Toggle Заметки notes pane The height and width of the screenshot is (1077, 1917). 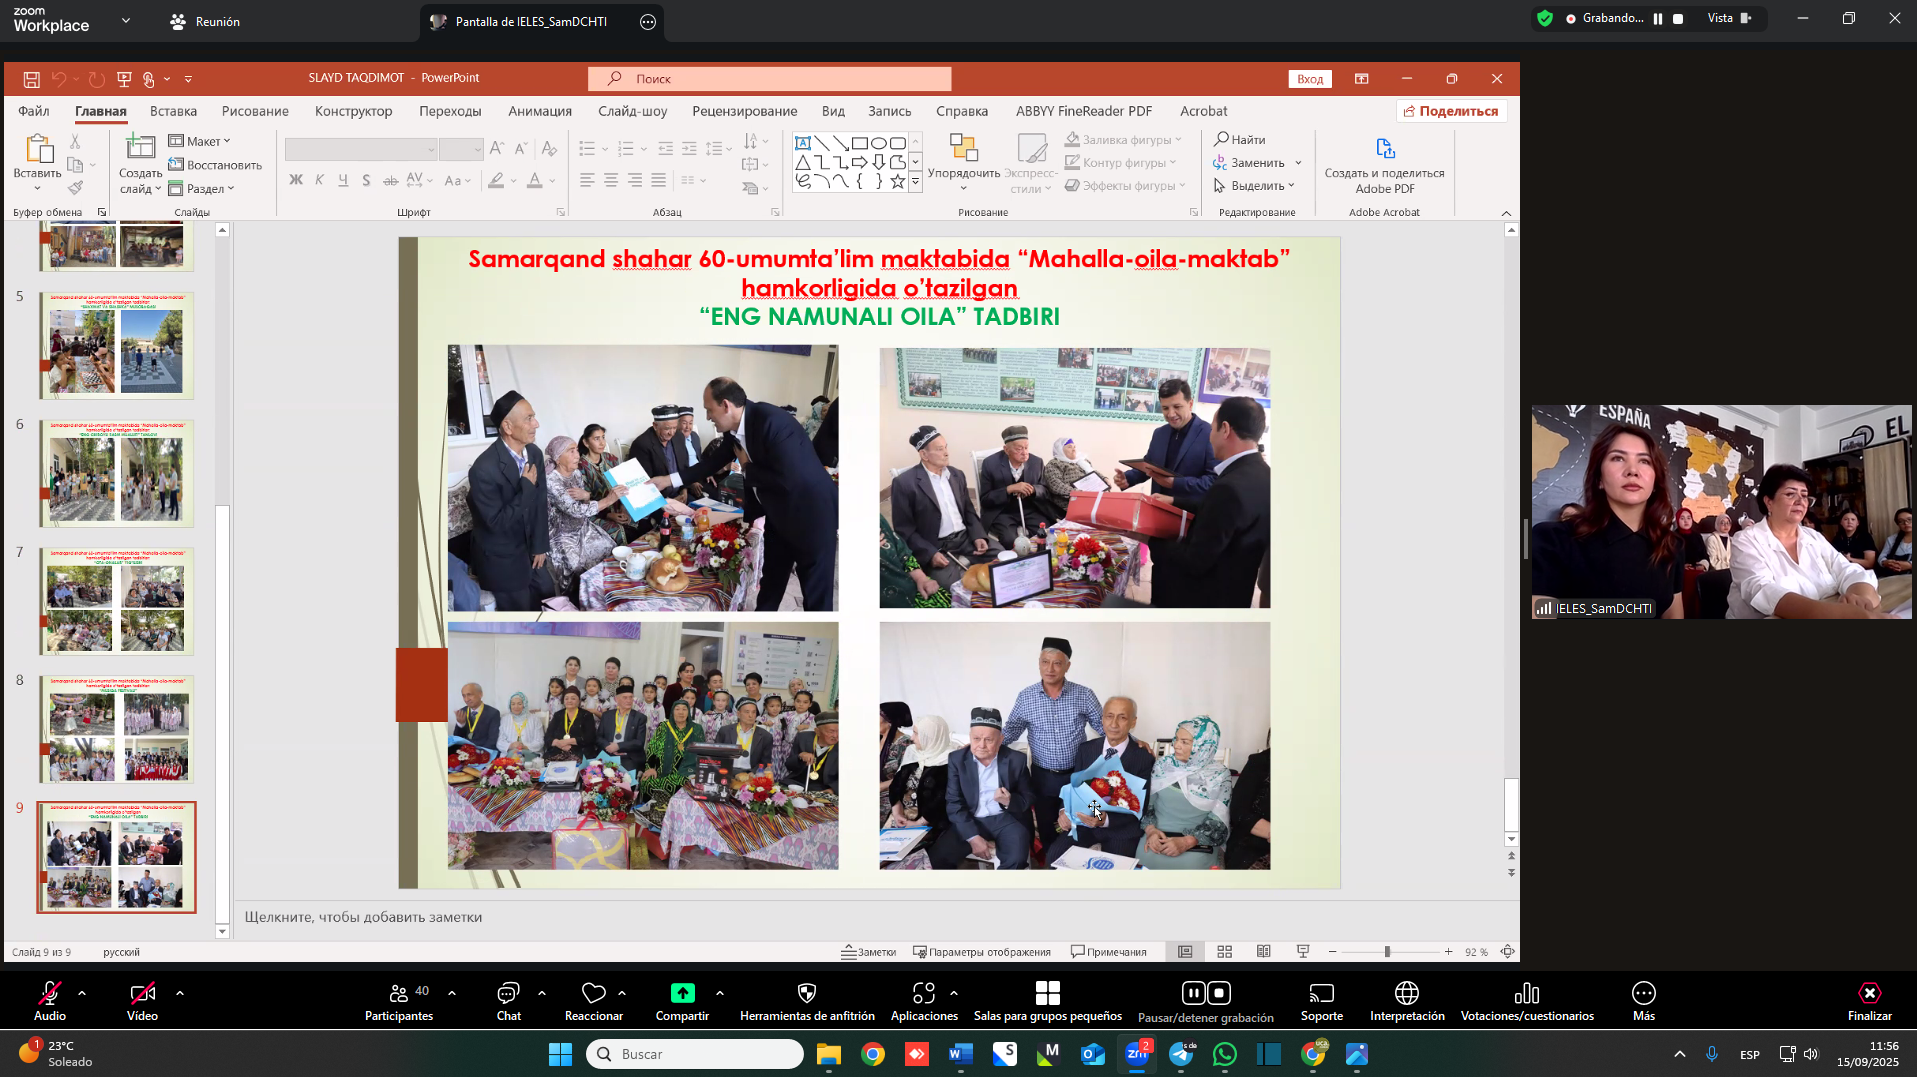[x=868, y=952]
